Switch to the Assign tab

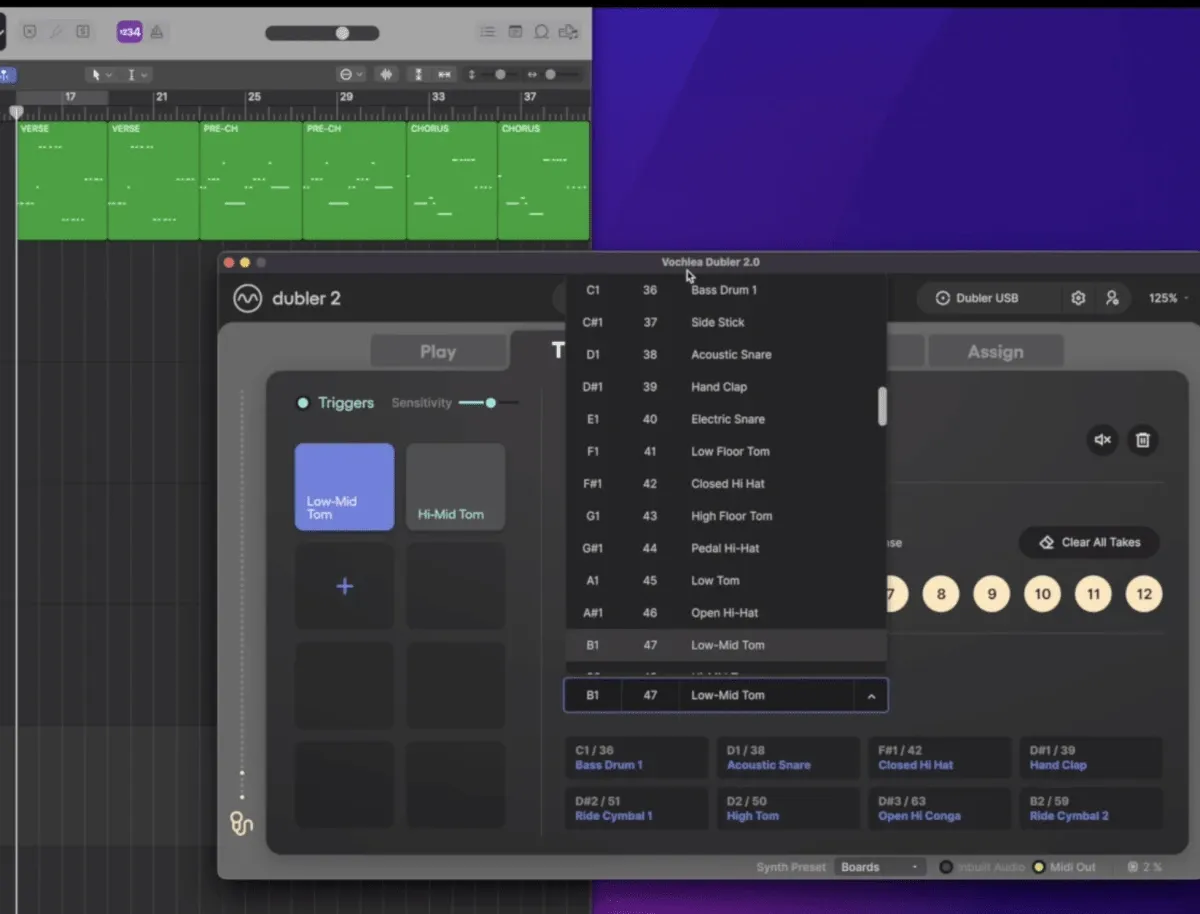point(995,352)
